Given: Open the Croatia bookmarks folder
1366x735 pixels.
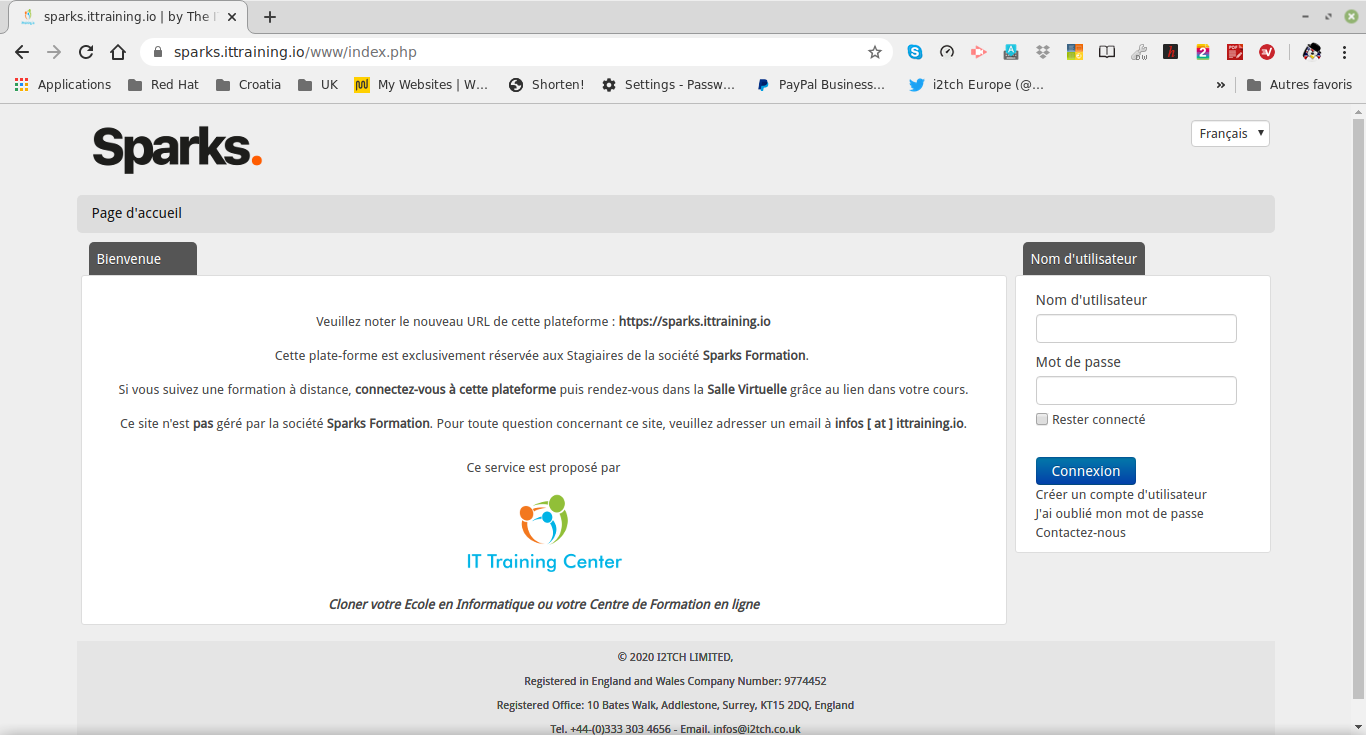Looking at the screenshot, I should tap(248, 85).
